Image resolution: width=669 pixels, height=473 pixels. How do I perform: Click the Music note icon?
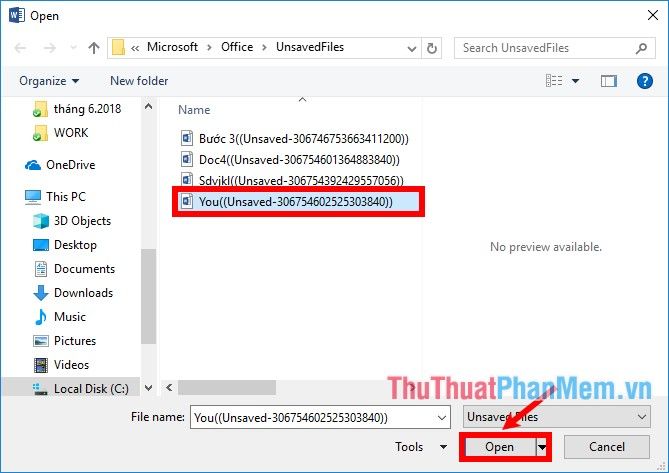[41, 317]
